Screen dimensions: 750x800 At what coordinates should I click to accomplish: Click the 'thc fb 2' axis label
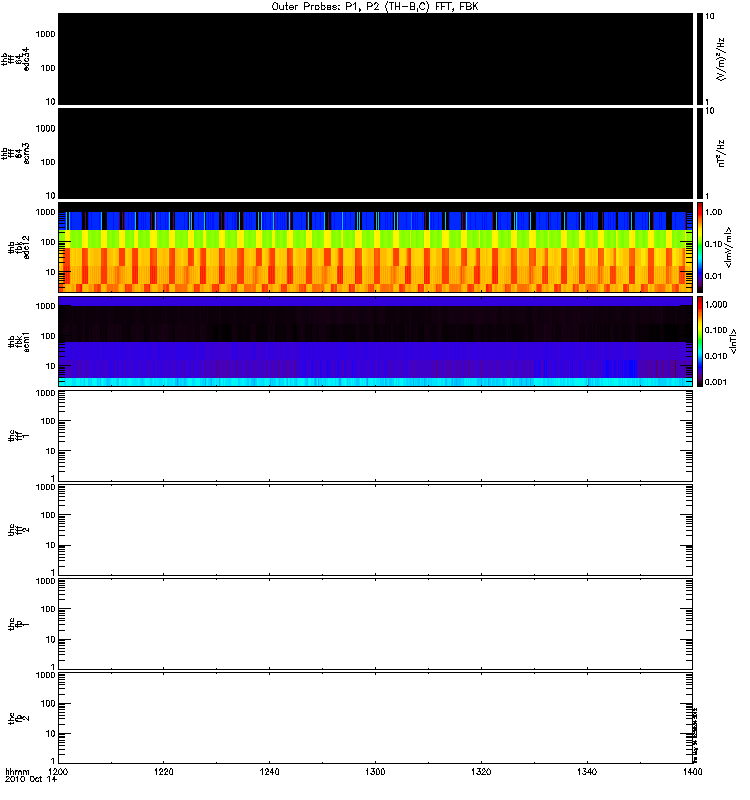(19, 718)
